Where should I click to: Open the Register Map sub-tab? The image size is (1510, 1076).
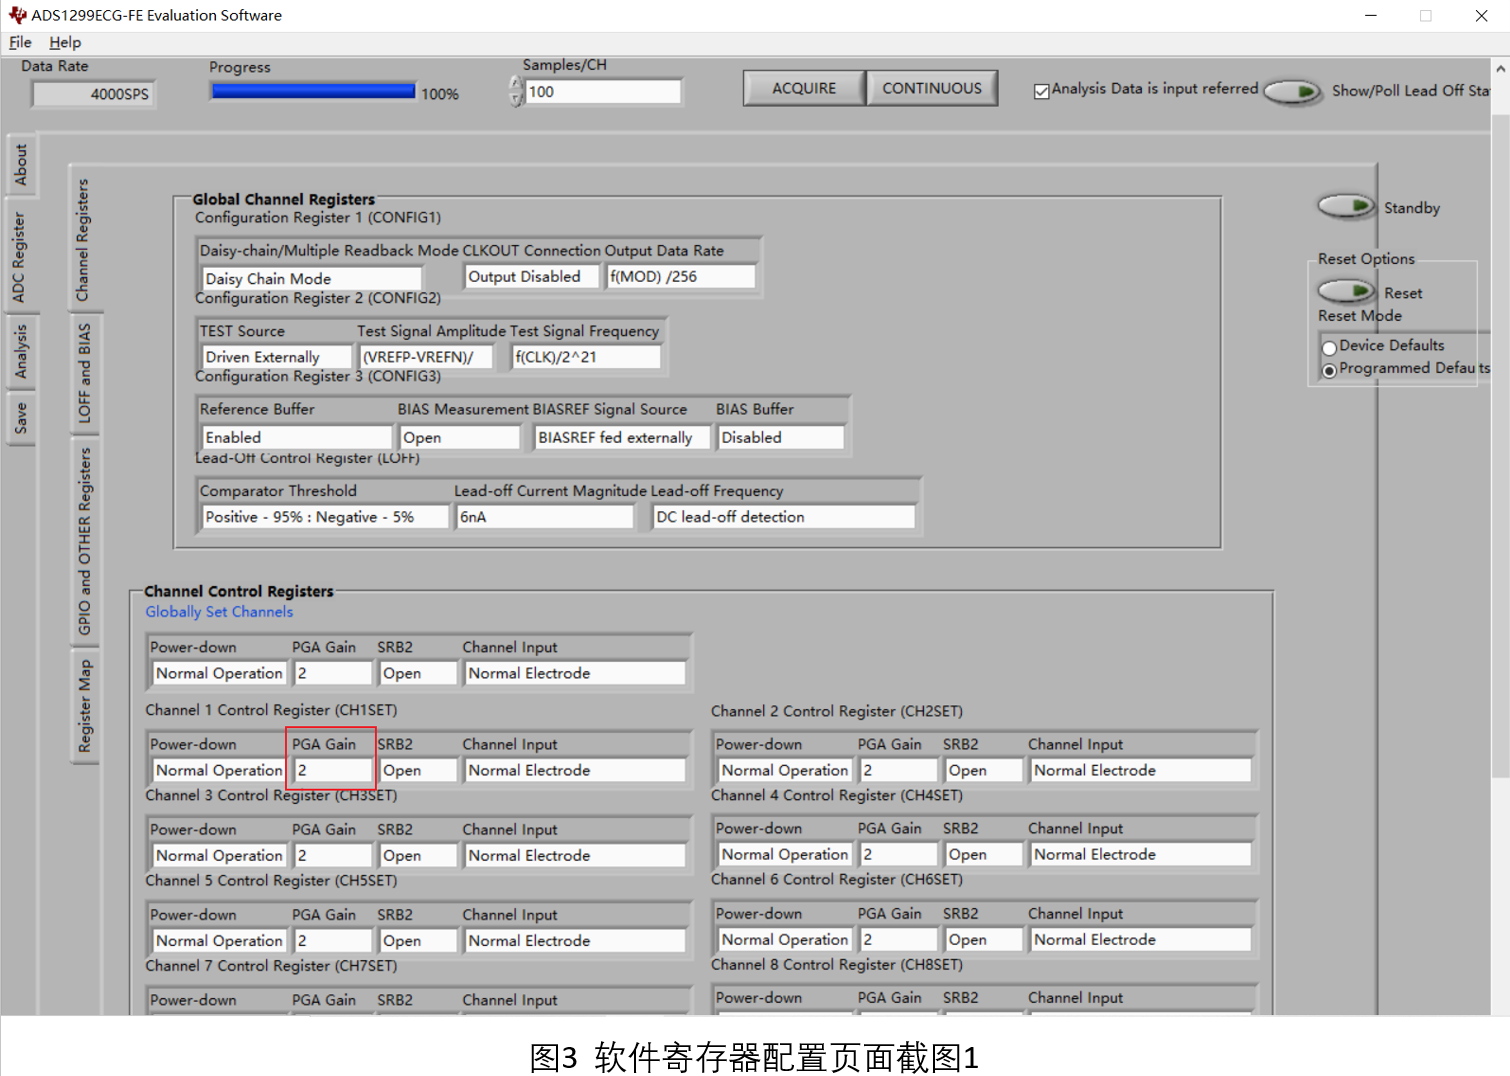(83, 706)
